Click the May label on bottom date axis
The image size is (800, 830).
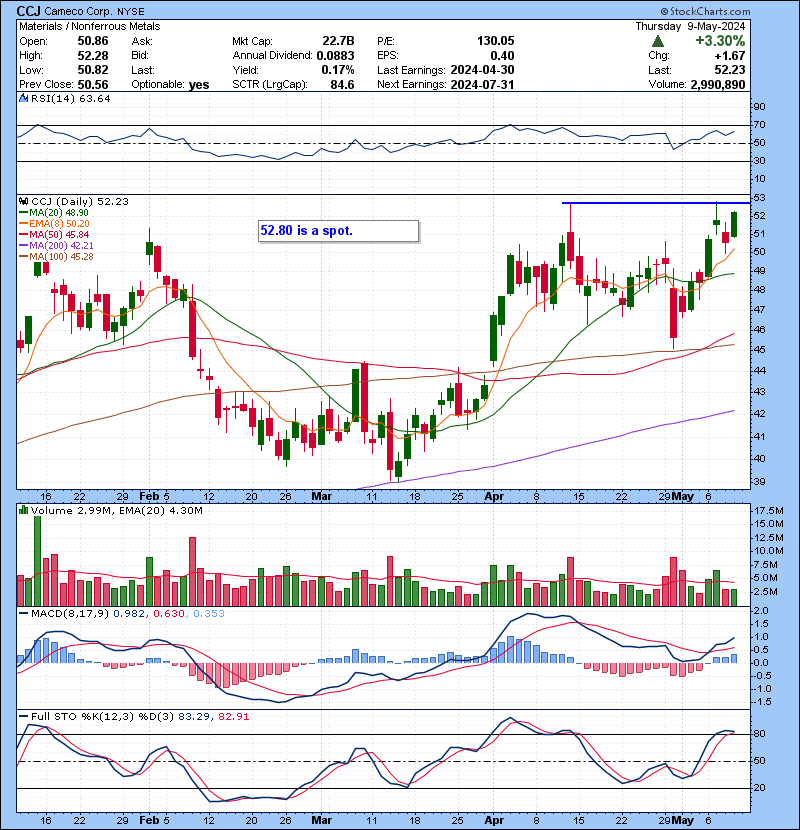[x=682, y=820]
